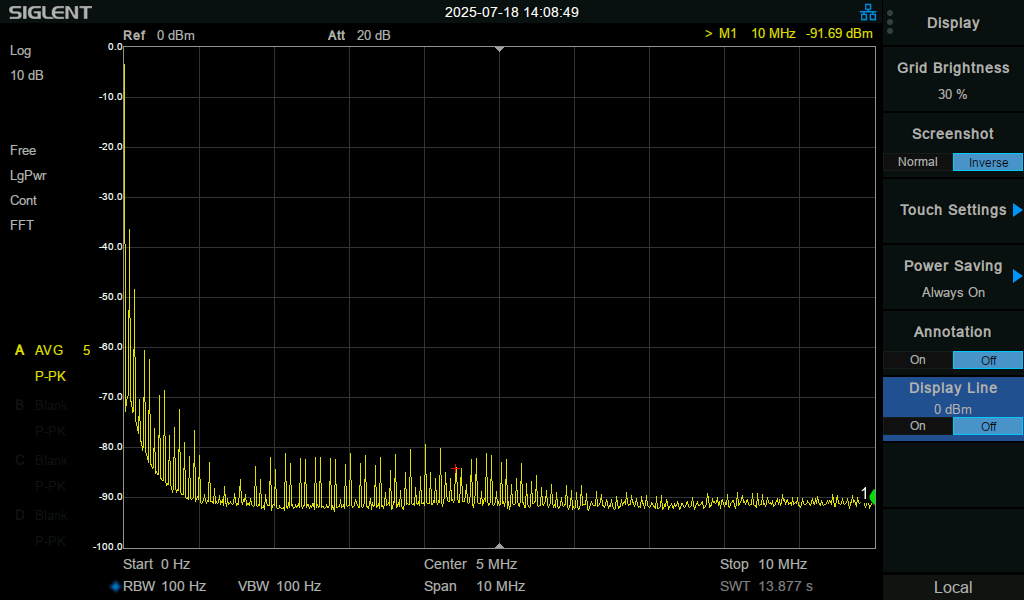Turn Display Line Off
This screenshot has width=1024, height=600.
(x=987, y=426)
